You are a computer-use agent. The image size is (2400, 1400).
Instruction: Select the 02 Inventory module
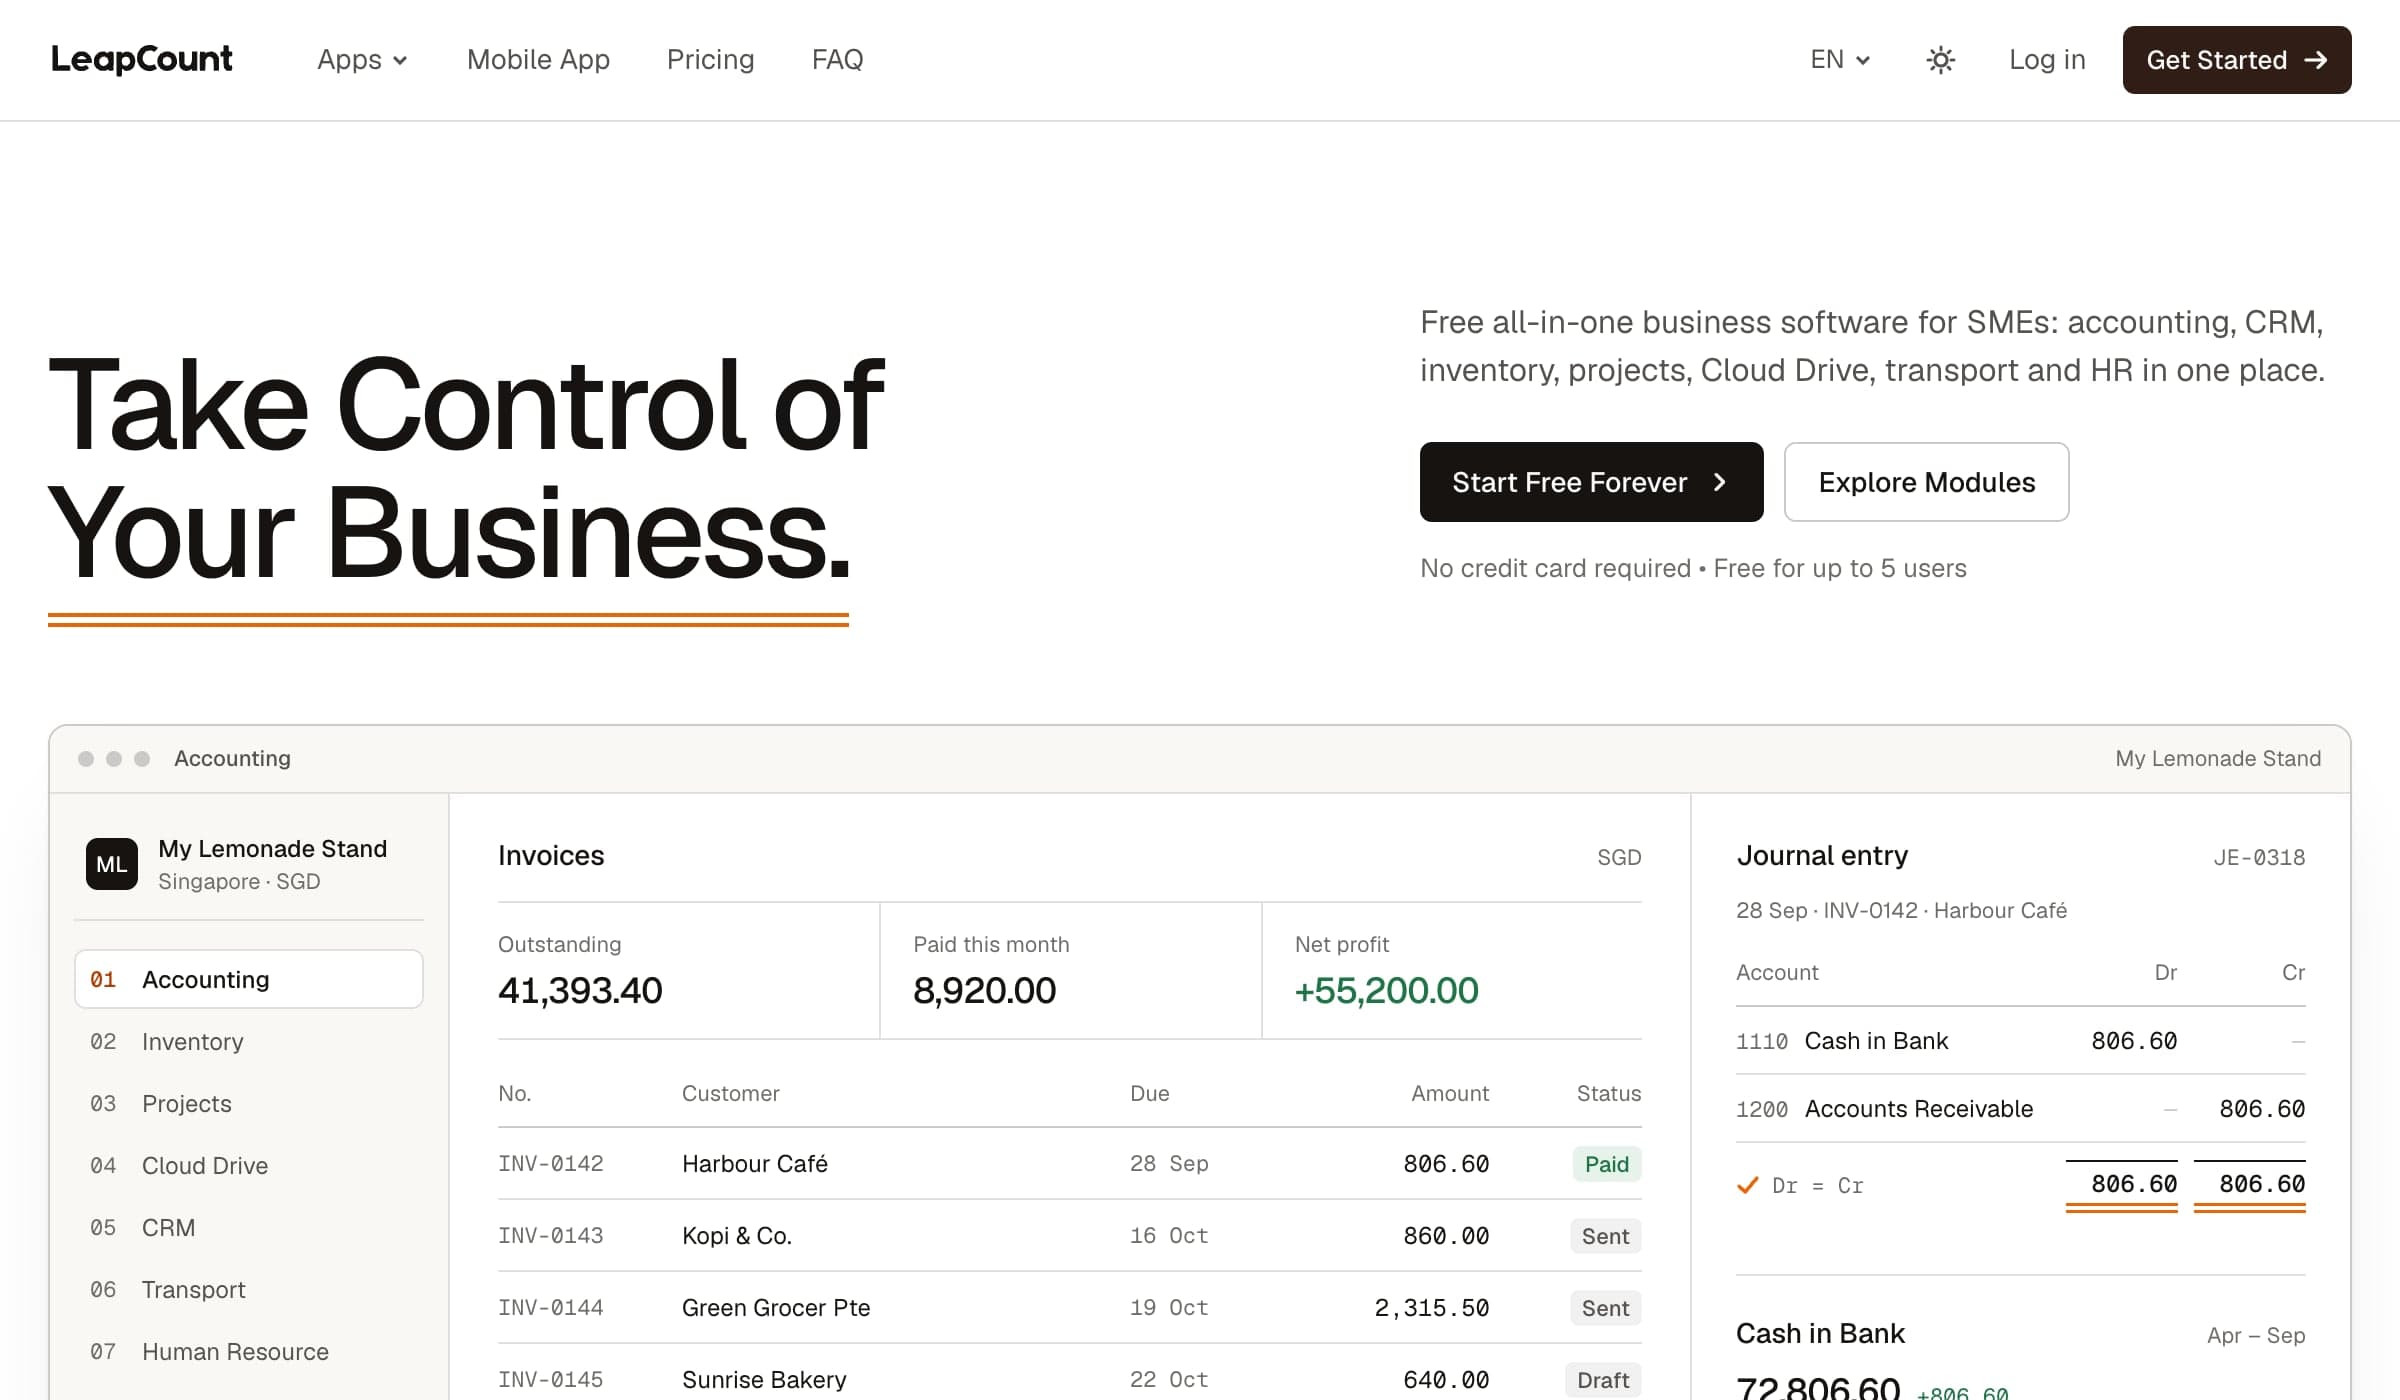249,1041
